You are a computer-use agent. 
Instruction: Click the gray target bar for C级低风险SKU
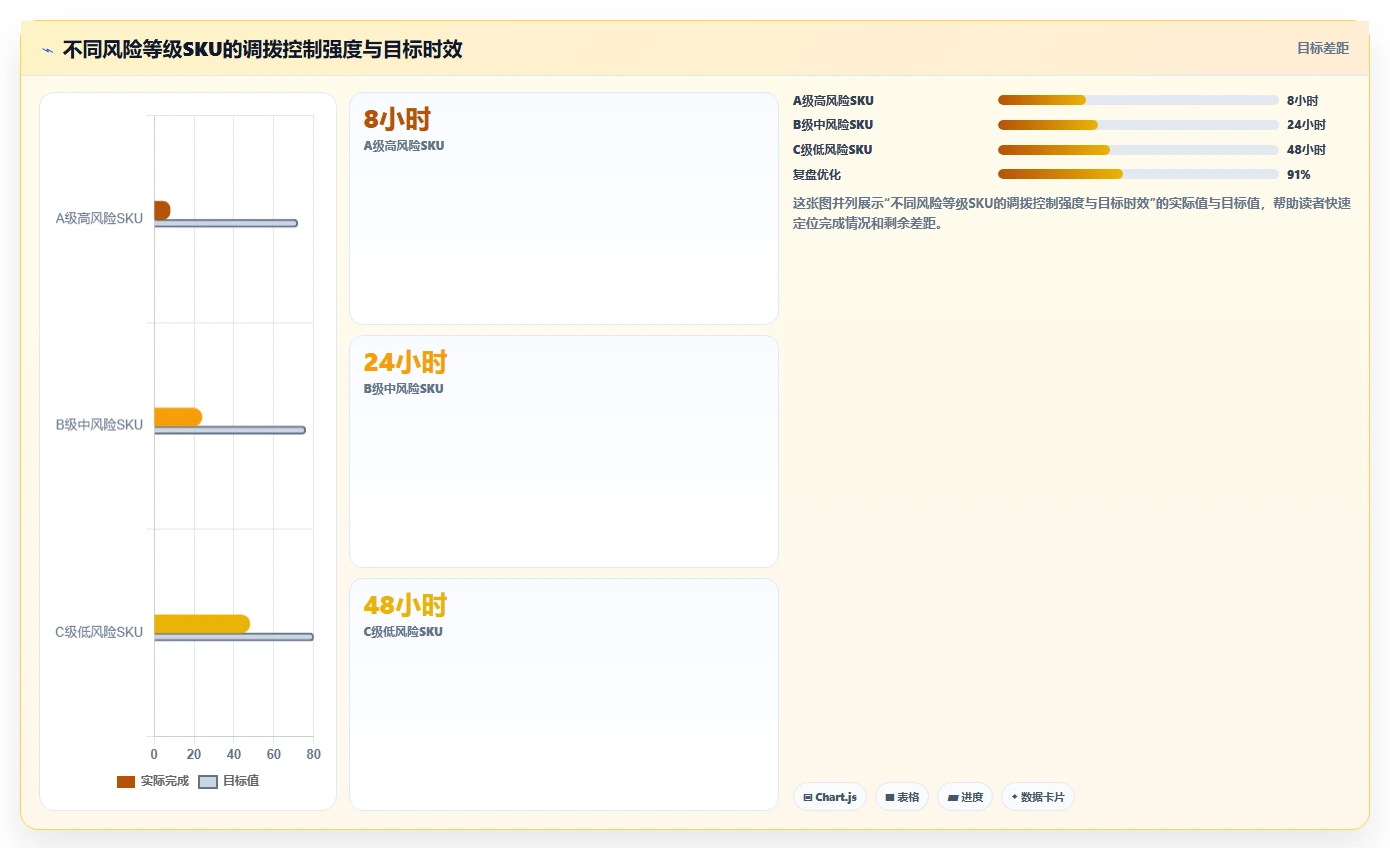click(234, 637)
